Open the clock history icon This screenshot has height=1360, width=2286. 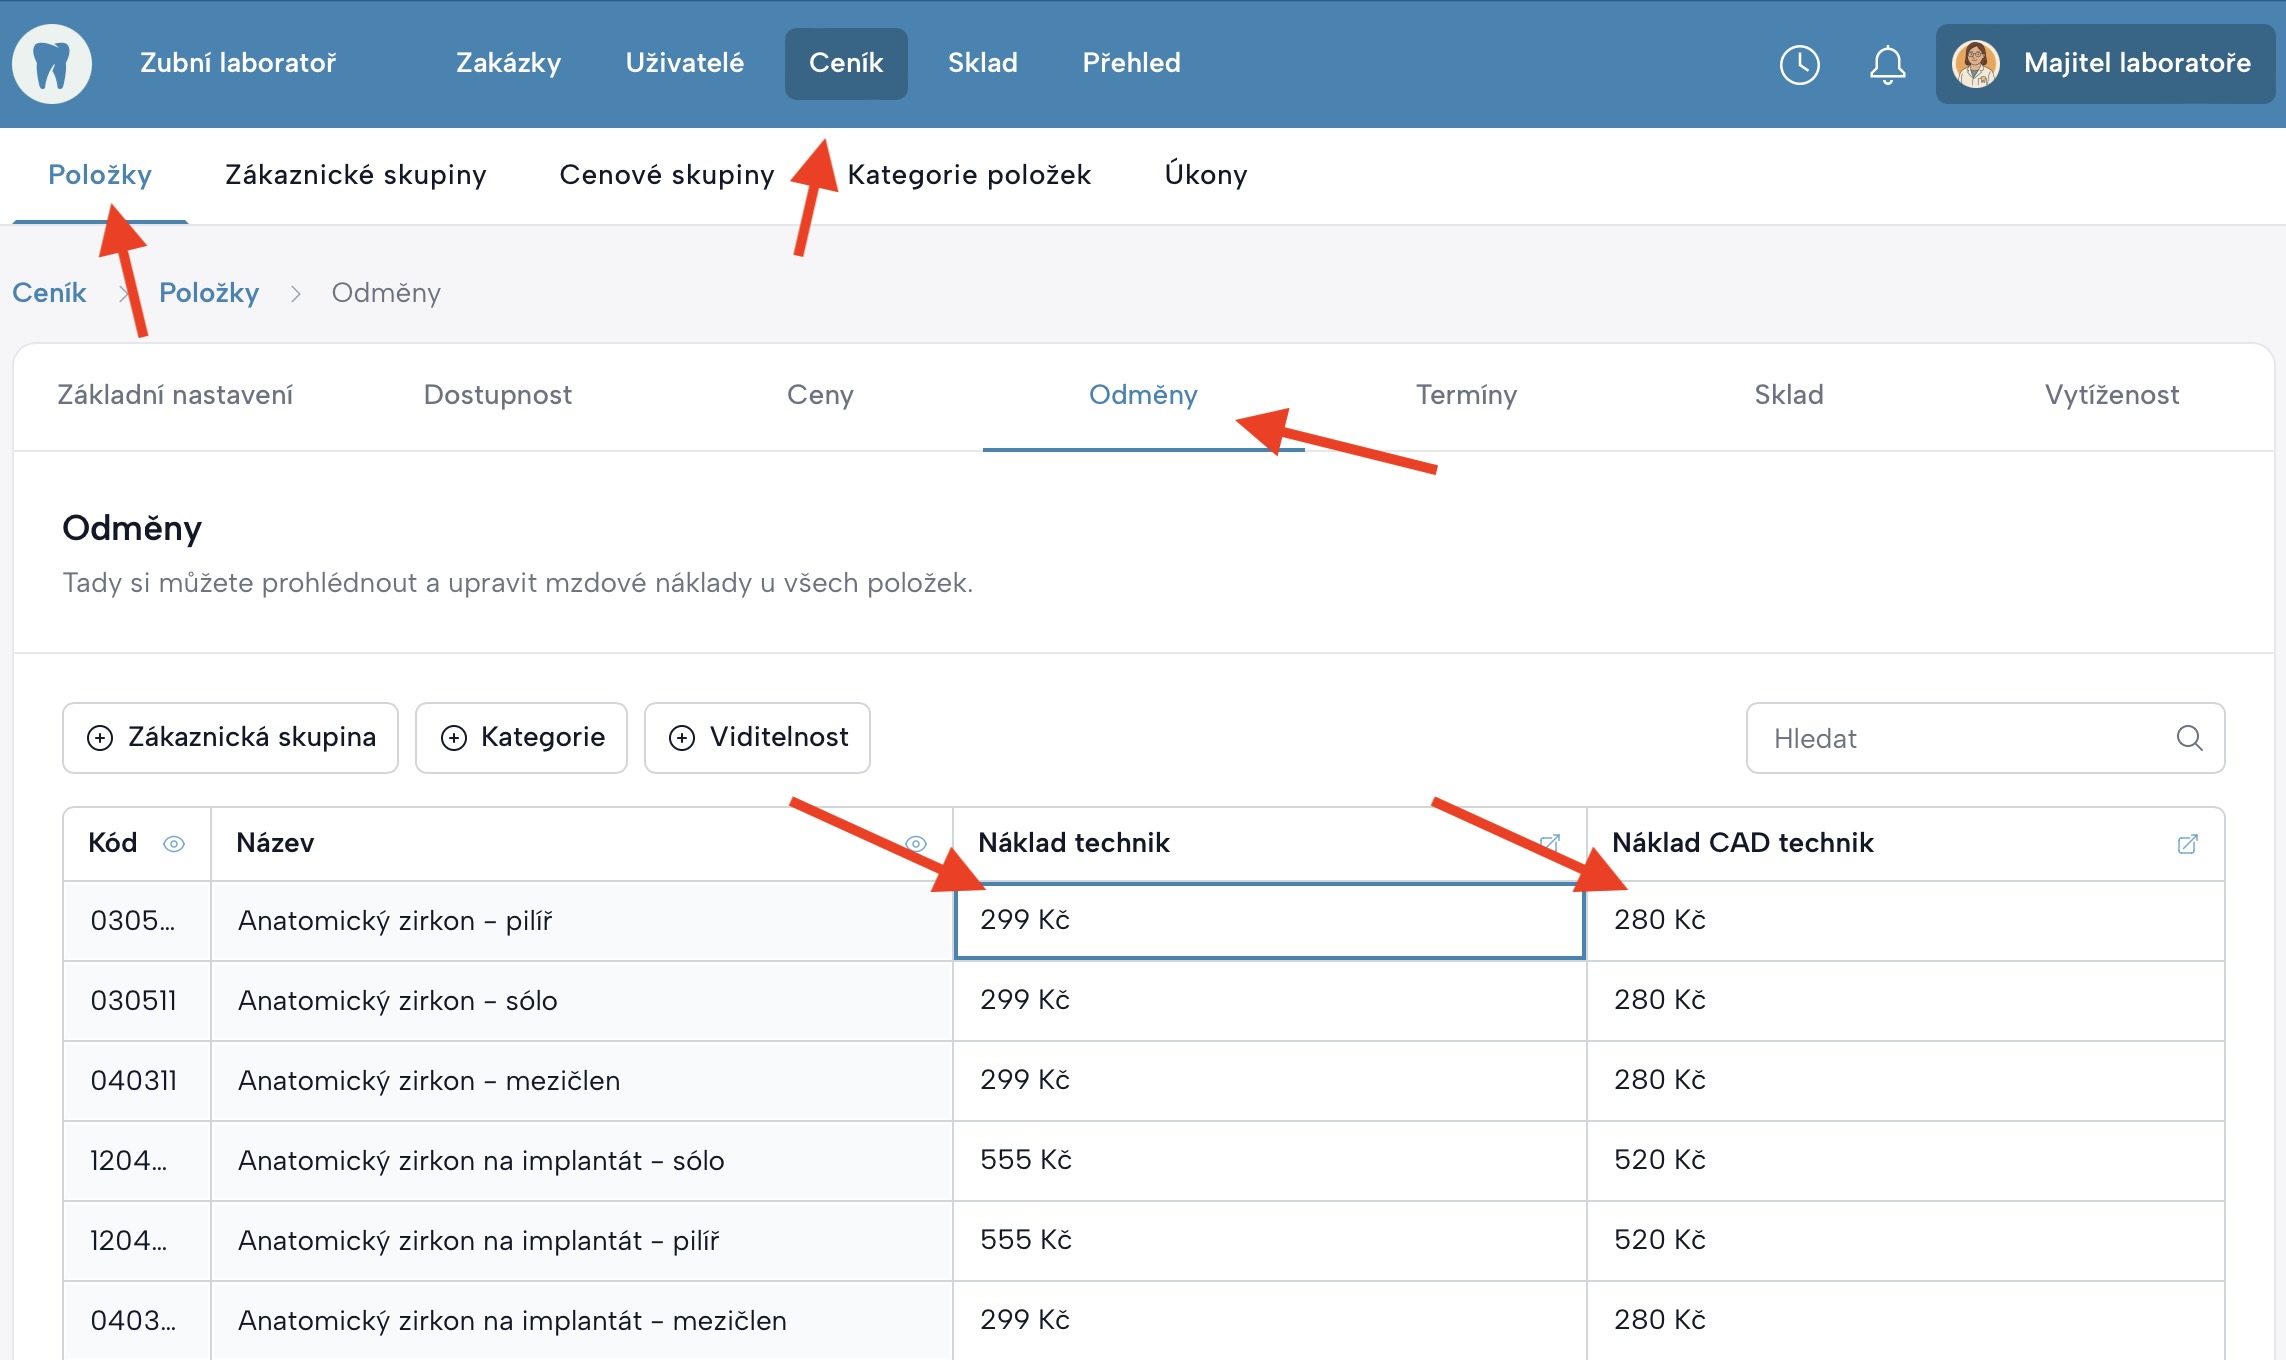pos(1799,64)
